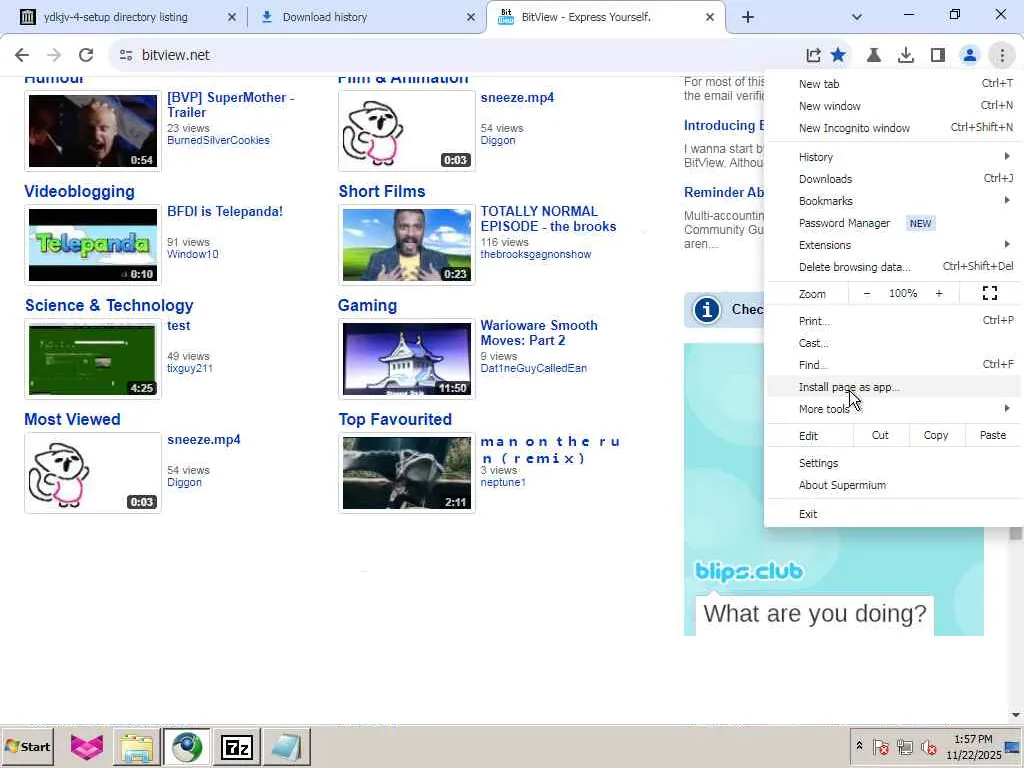Open About Supermium
This screenshot has height=768, width=1024.
pyautogui.click(x=893, y=485)
